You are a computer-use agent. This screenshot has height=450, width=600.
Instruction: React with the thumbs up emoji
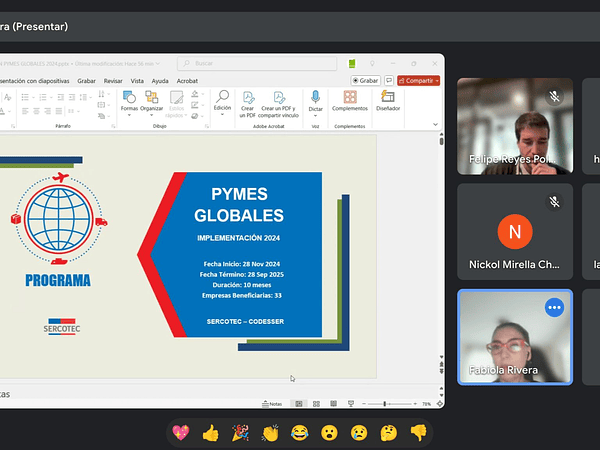tap(210, 433)
